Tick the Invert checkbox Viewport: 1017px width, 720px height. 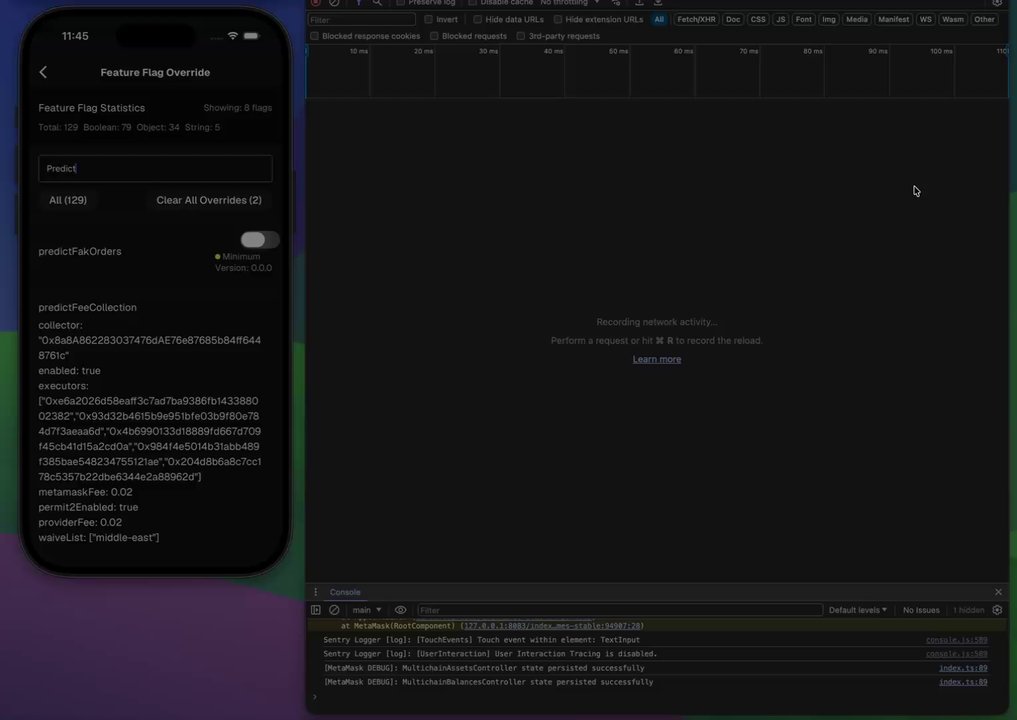(428, 19)
